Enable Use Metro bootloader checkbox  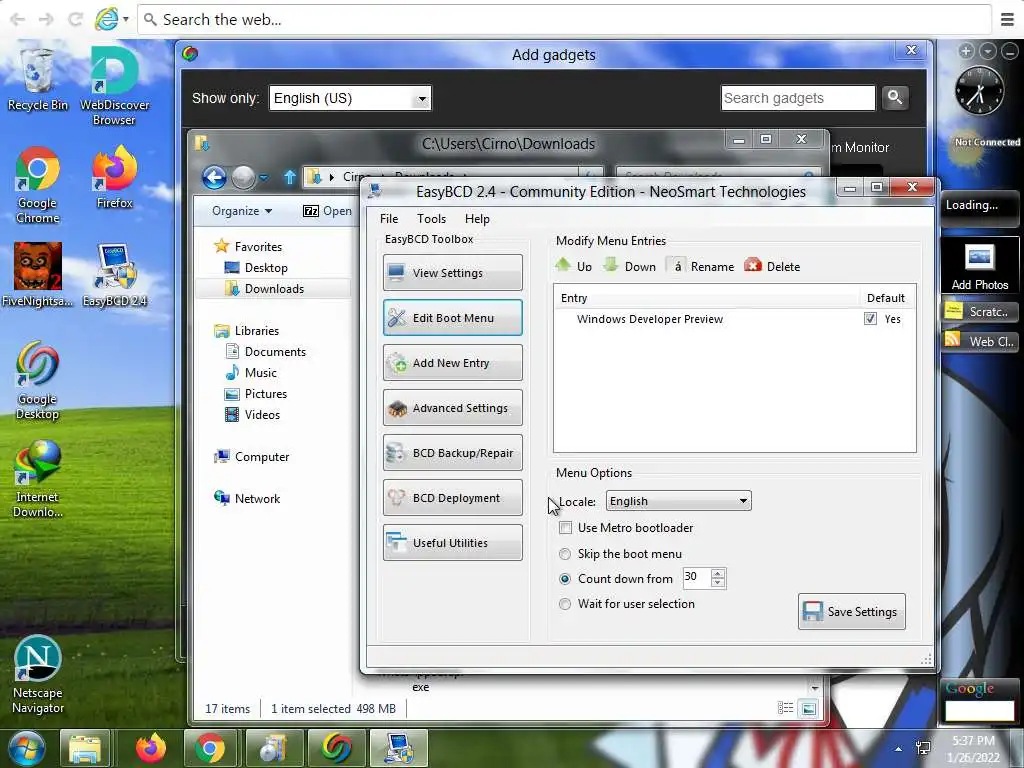566,528
